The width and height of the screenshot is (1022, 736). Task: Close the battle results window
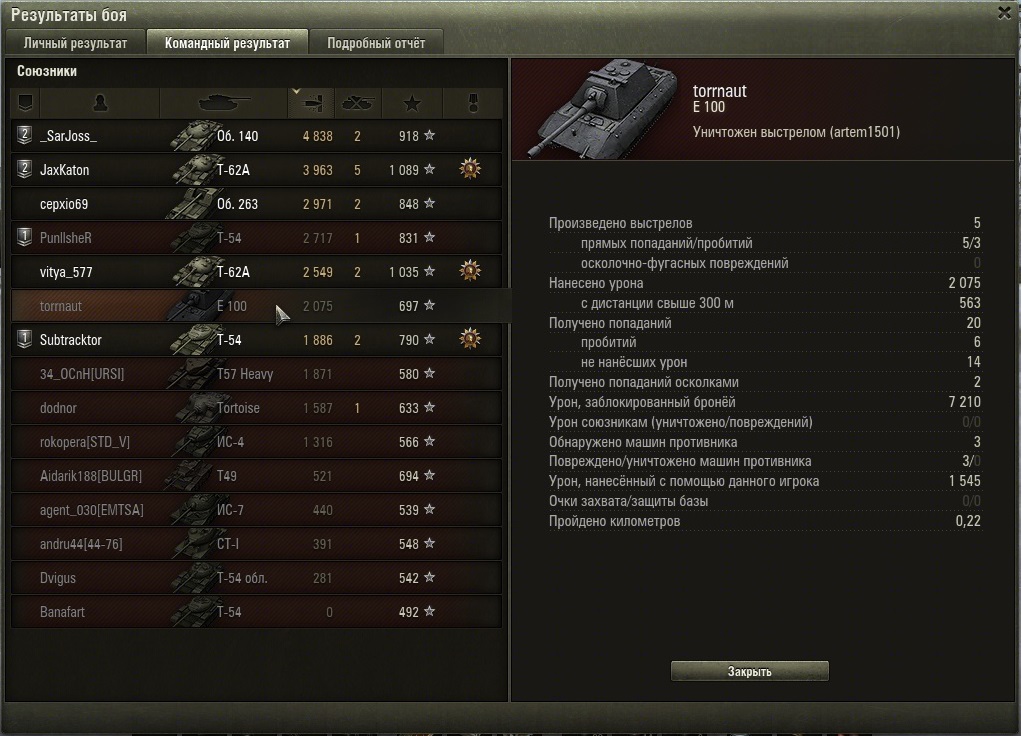click(1004, 13)
